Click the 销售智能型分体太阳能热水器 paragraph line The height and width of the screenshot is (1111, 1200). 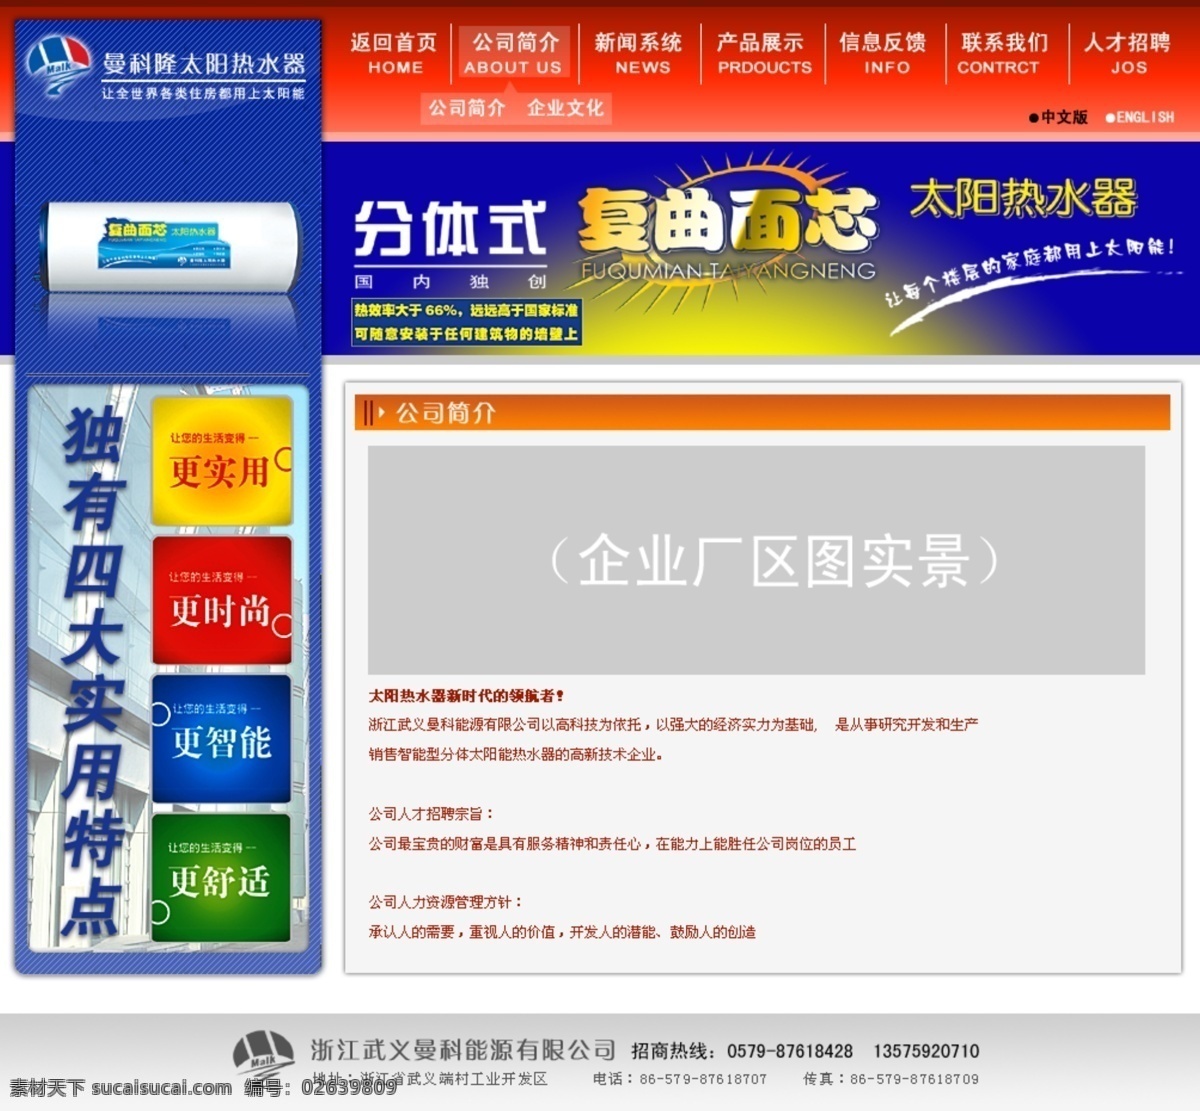click(x=516, y=754)
